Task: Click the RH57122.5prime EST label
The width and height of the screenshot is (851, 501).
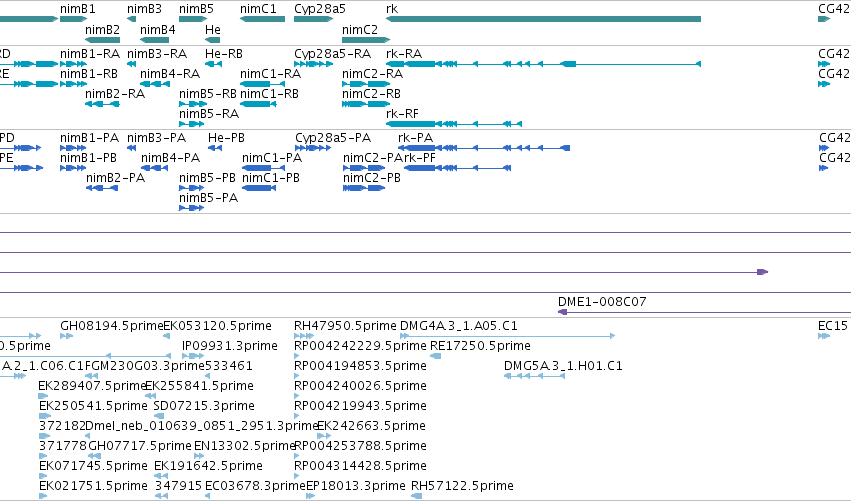Action: pyautogui.click(x=462, y=486)
